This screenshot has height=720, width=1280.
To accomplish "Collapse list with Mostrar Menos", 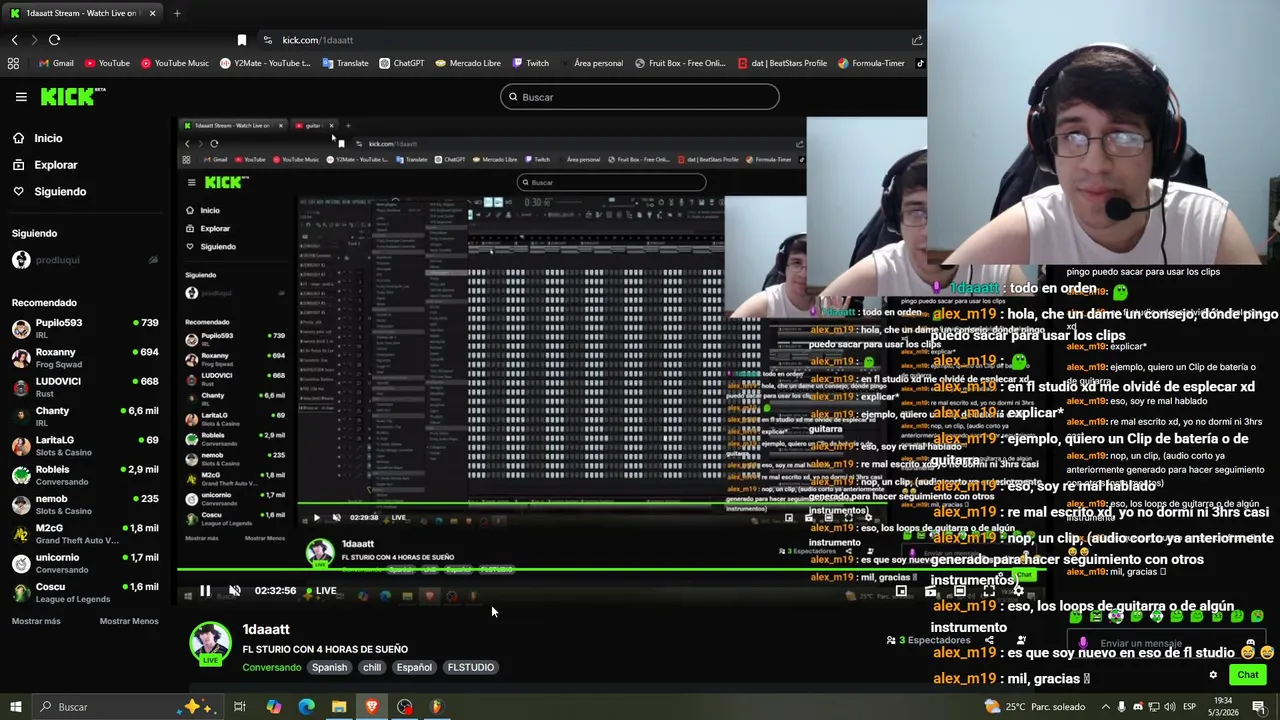I will pos(129,621).
